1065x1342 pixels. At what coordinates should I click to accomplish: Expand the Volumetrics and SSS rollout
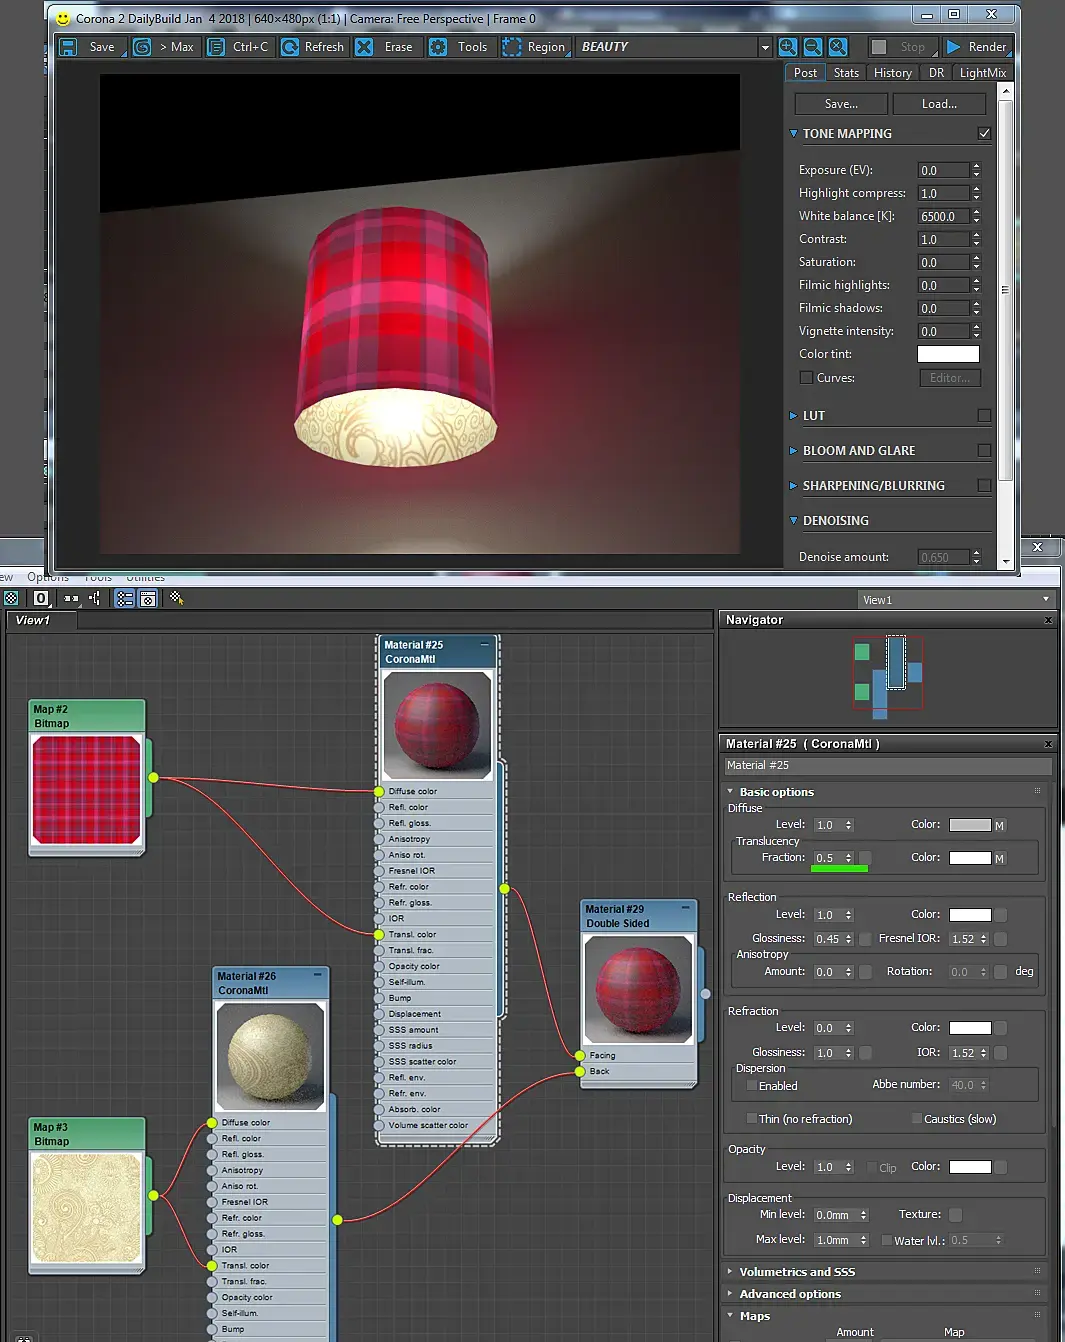[731, 1271]
